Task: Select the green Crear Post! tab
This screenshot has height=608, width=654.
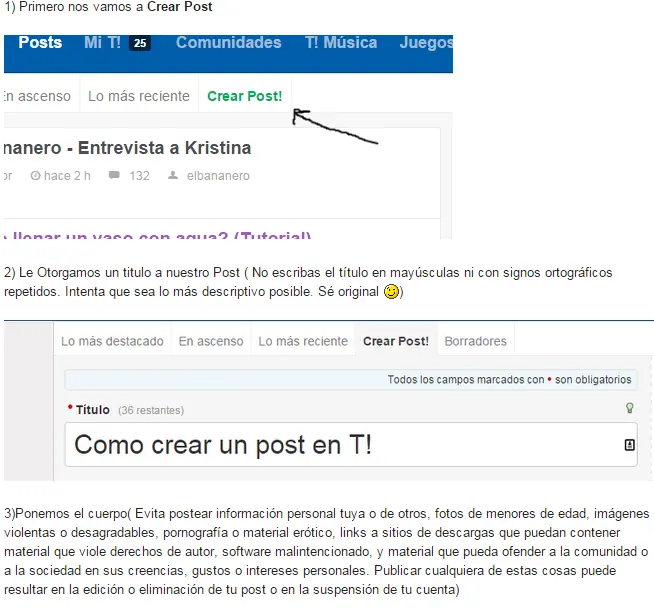Action: (245, 96)
